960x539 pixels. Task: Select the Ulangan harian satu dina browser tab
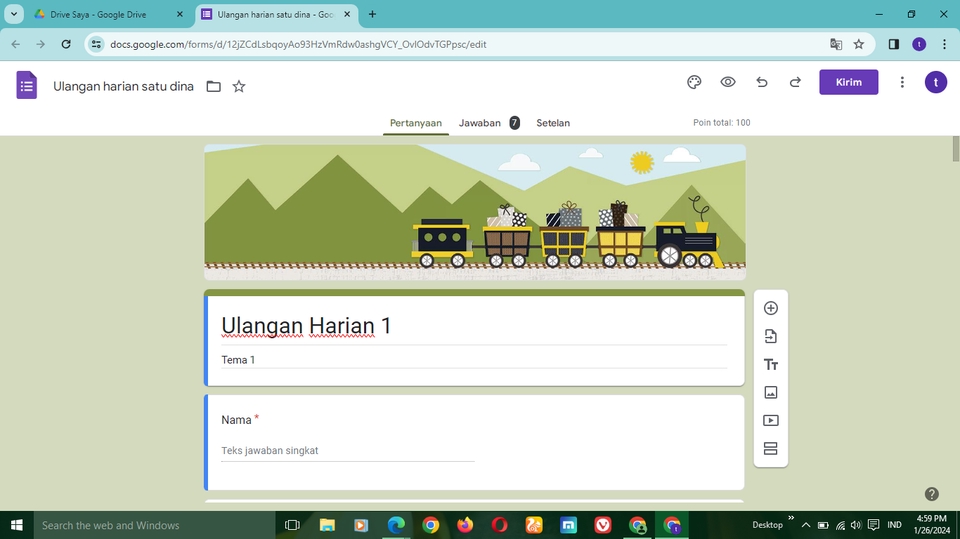tap(276, 14)
